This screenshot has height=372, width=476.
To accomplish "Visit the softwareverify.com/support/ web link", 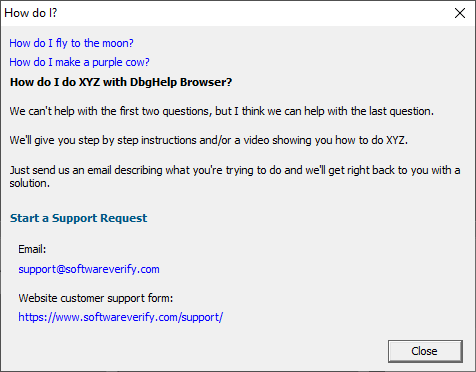I will 121,317.
